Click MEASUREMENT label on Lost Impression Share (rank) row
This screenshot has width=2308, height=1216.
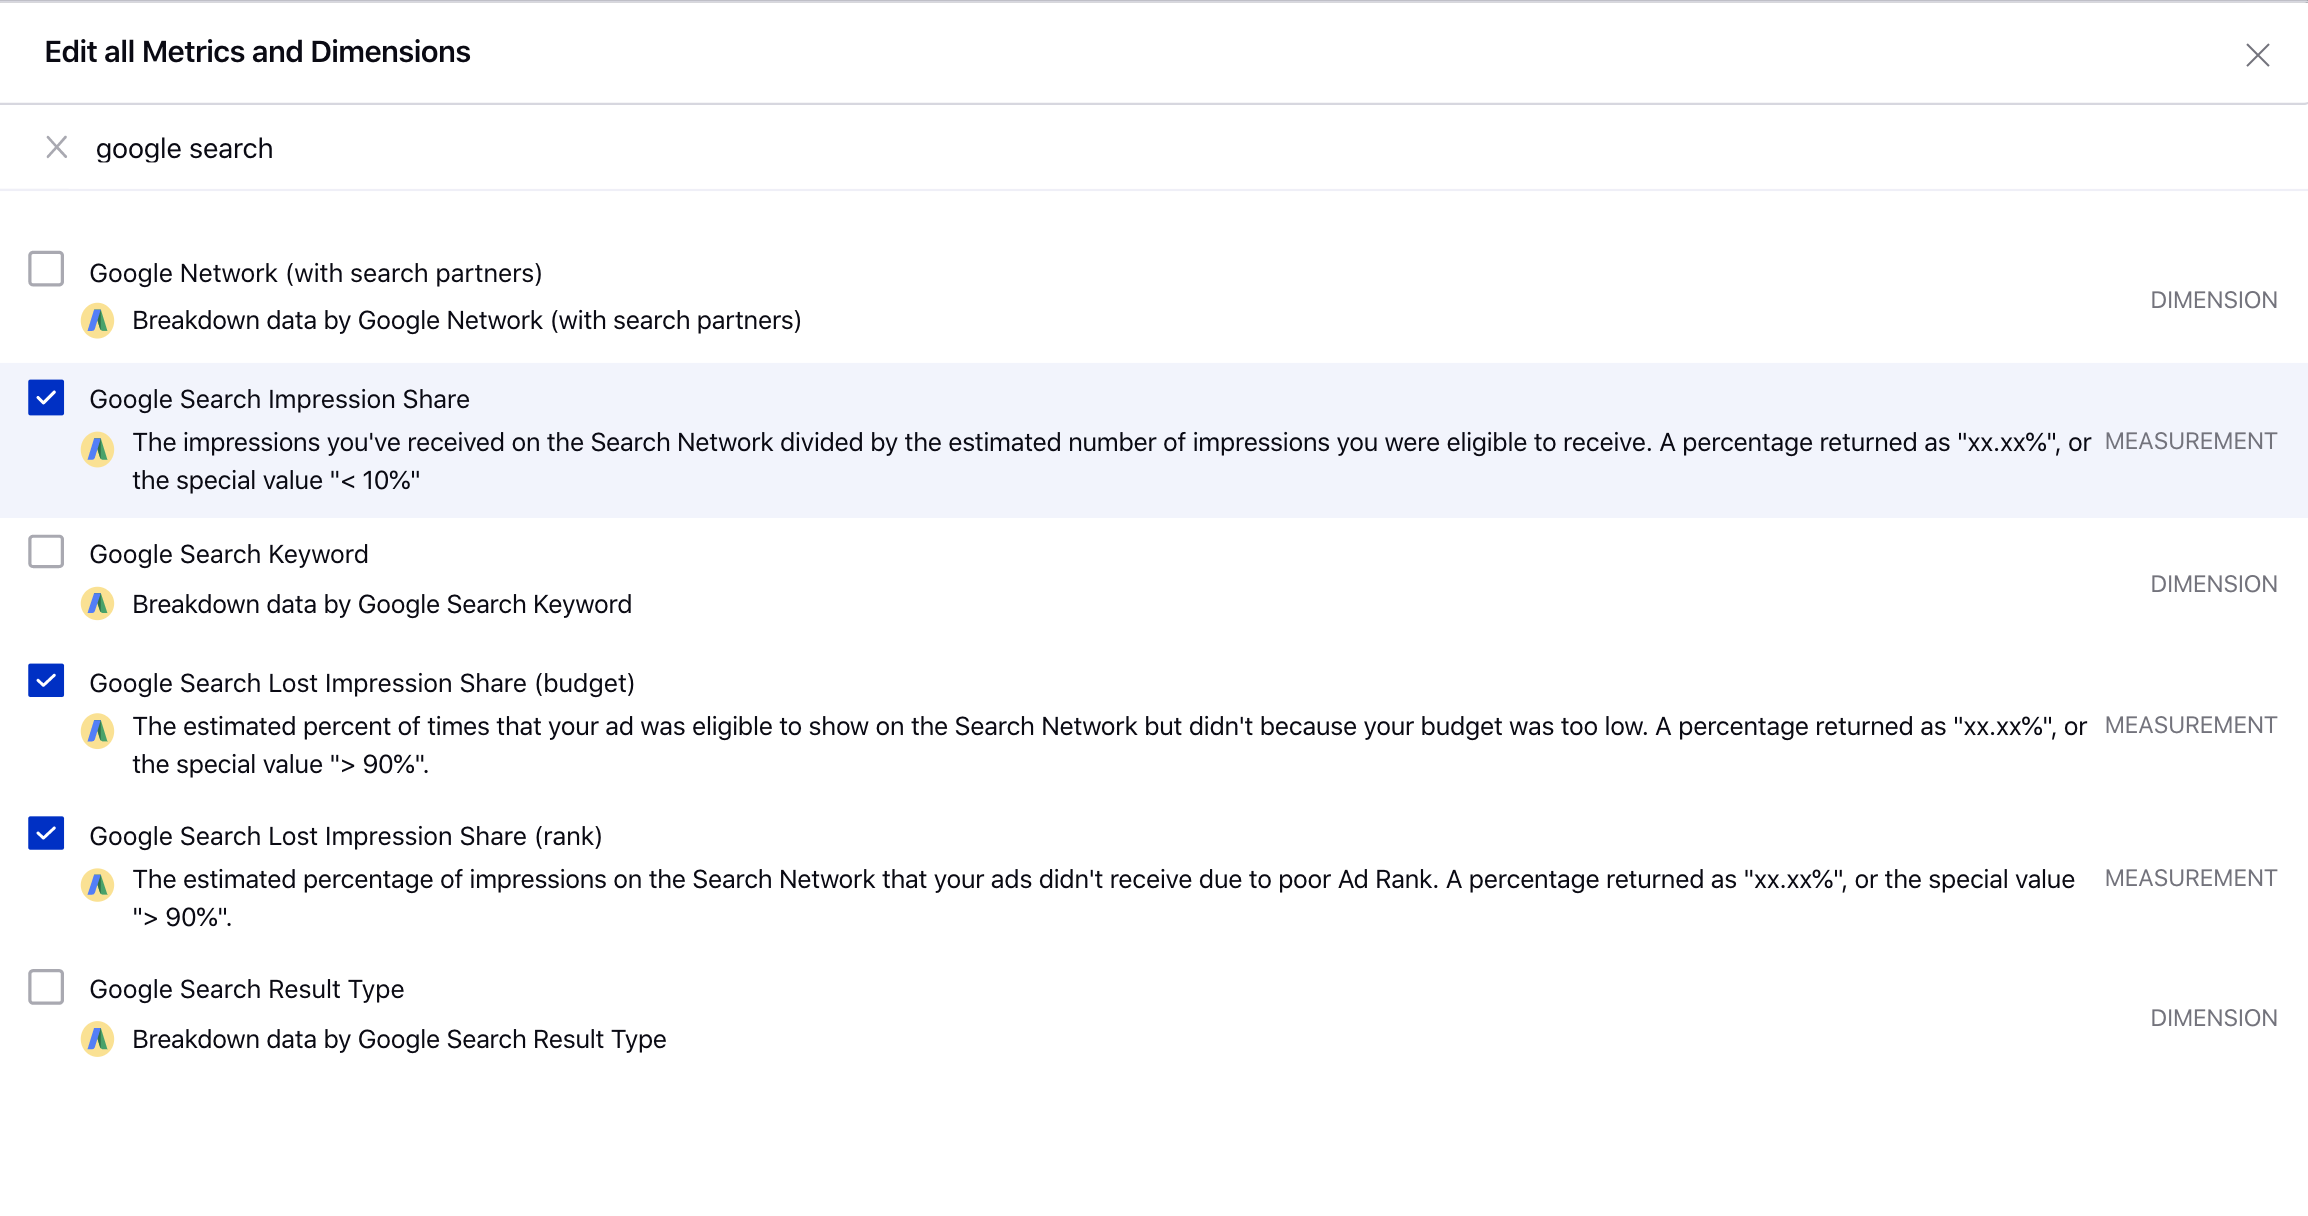[x=2191, y=878]
